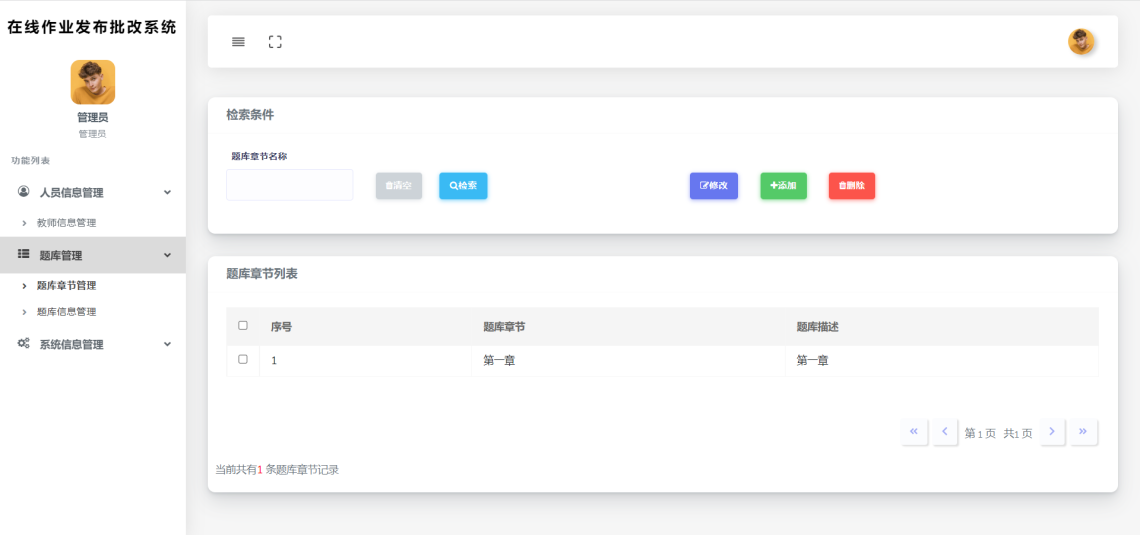Toggle the hamburger menu icon
This screenshot has width=1140, height=535.
click(238, 41)
